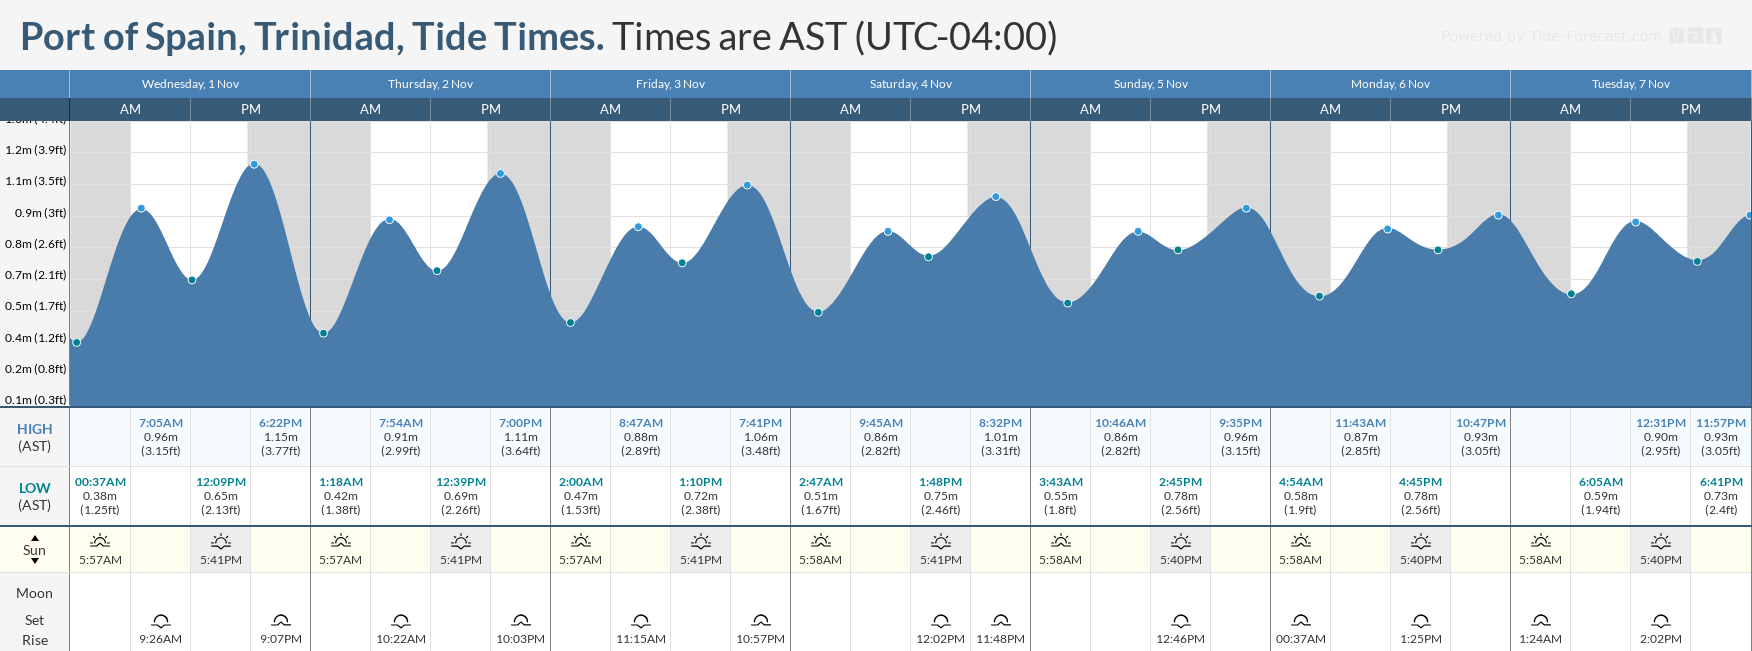Screen dimensions: 1752x651
Task: Select the Friday 7:41PM high tide peak marker
Action: (747, 185)
